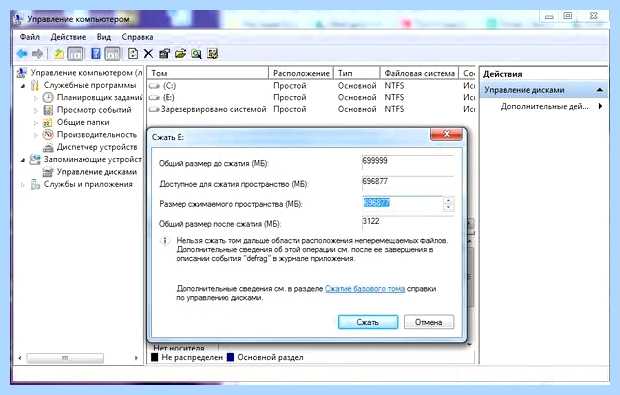
Task: Click the black X delete icon in toolbar
Action: pos(148,54)
